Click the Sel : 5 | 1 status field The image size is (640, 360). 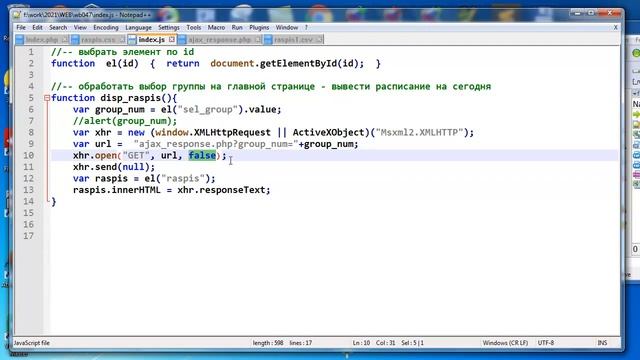[x=412, y=343]
